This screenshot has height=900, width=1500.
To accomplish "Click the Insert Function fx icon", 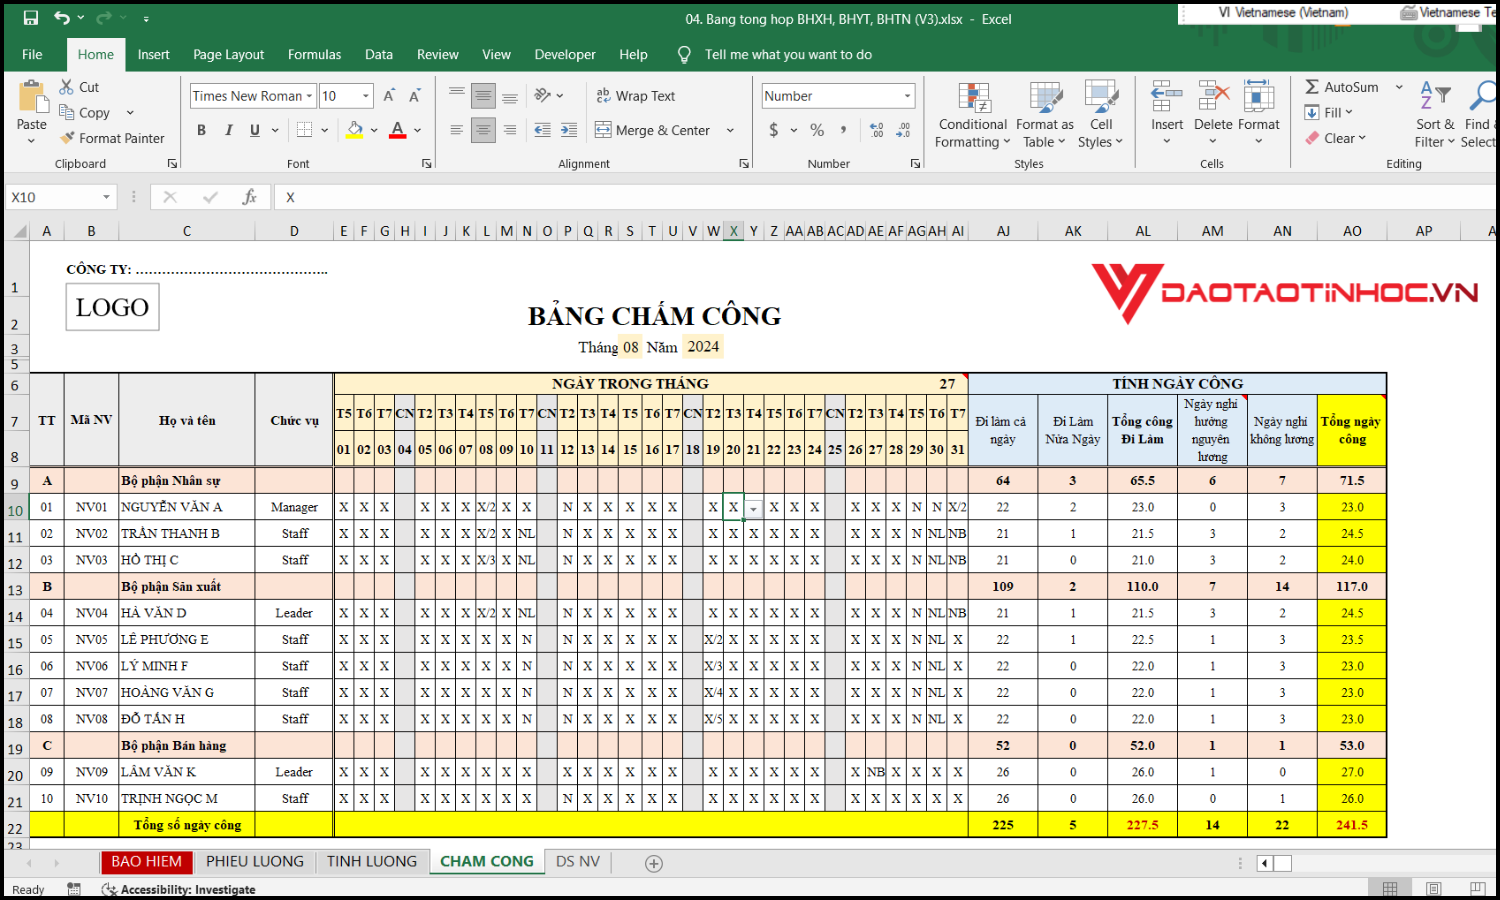I will [249, 197].
